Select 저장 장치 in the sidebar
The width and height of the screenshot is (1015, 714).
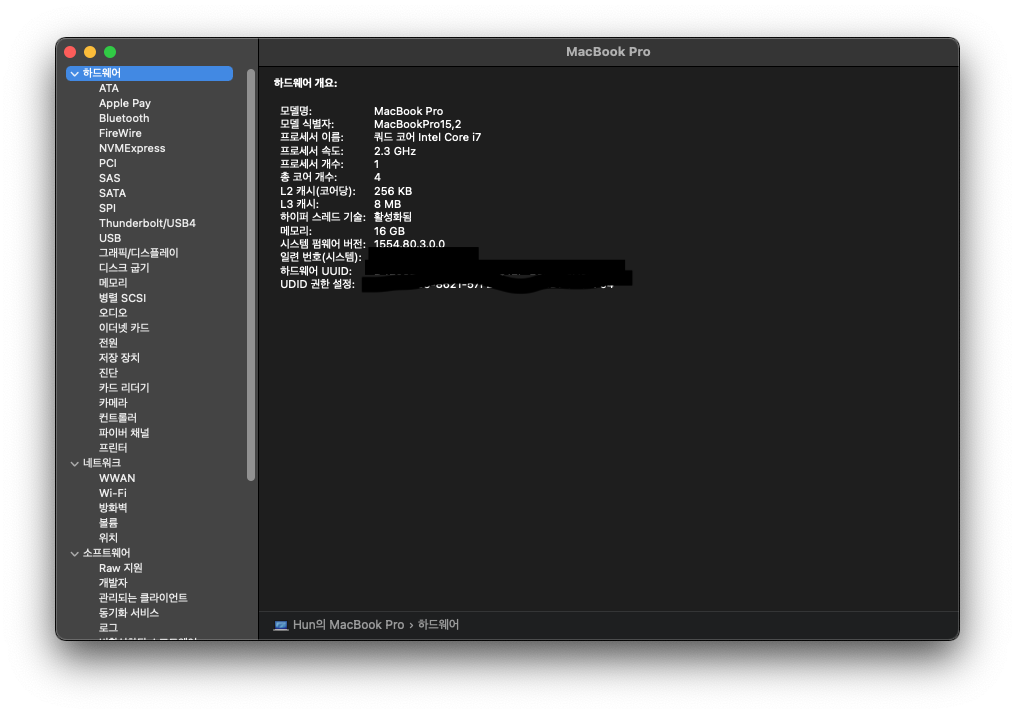point(119,357)
